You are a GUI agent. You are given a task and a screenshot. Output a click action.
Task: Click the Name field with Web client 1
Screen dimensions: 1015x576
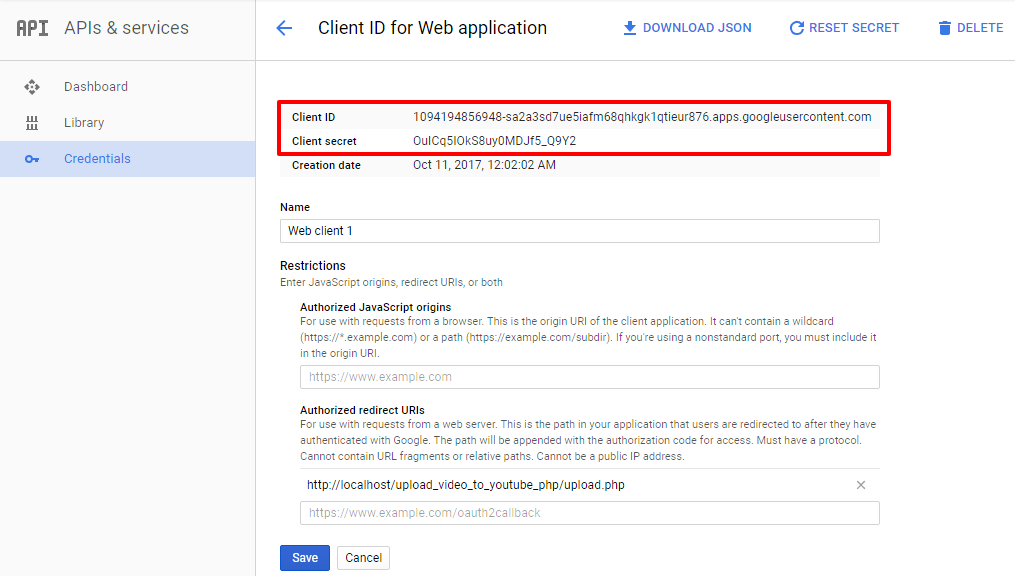point(580,231)
